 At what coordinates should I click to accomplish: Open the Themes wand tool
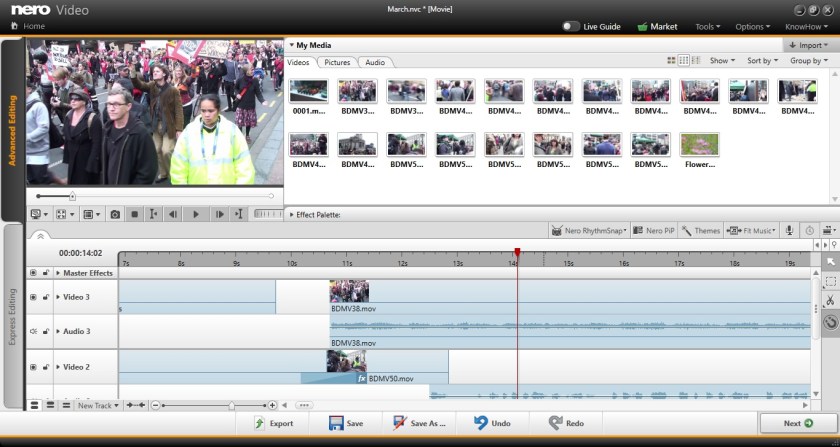click(701, 231)
